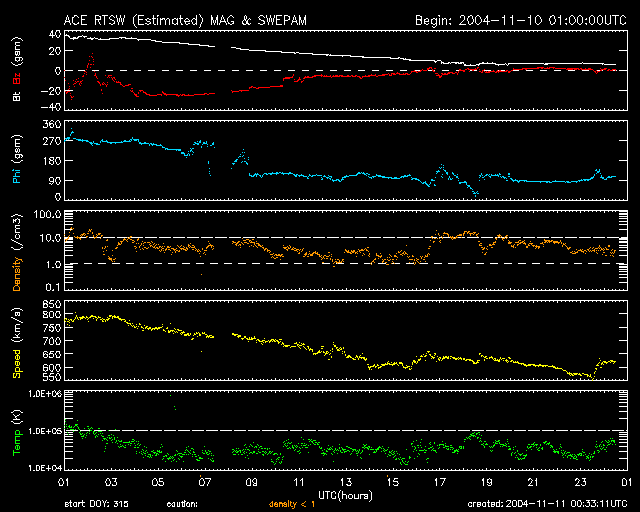The image size is (640, 512).
Task: Click the '-40' tick on the Bt Bz axis
Action: click(x=51, y=107)
